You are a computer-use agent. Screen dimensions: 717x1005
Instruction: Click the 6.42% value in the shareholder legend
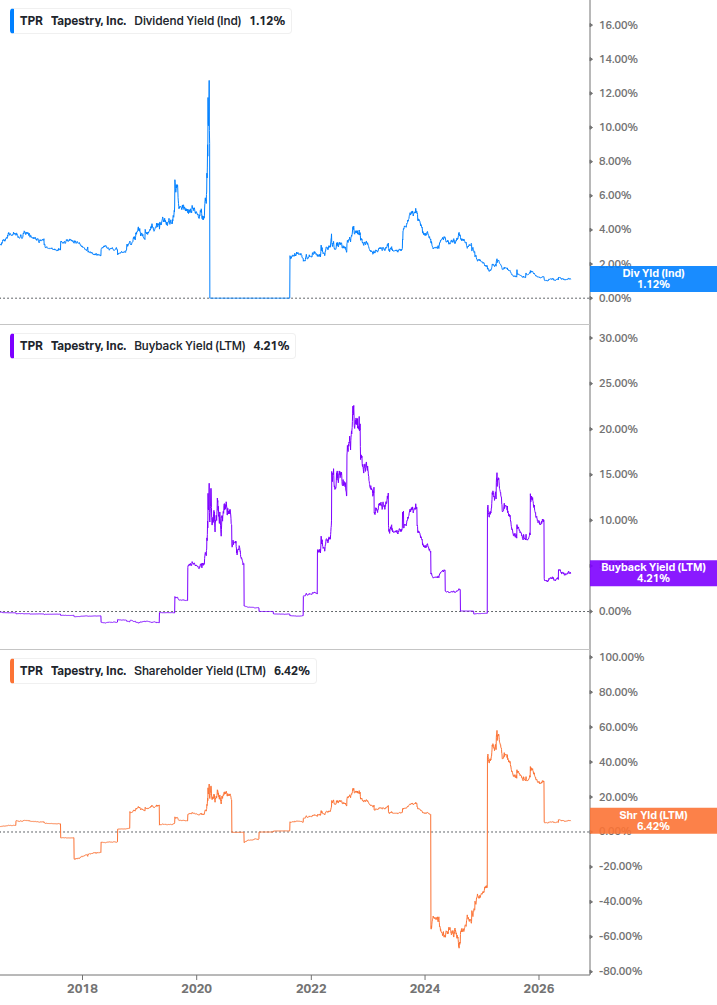click(292, 671)
